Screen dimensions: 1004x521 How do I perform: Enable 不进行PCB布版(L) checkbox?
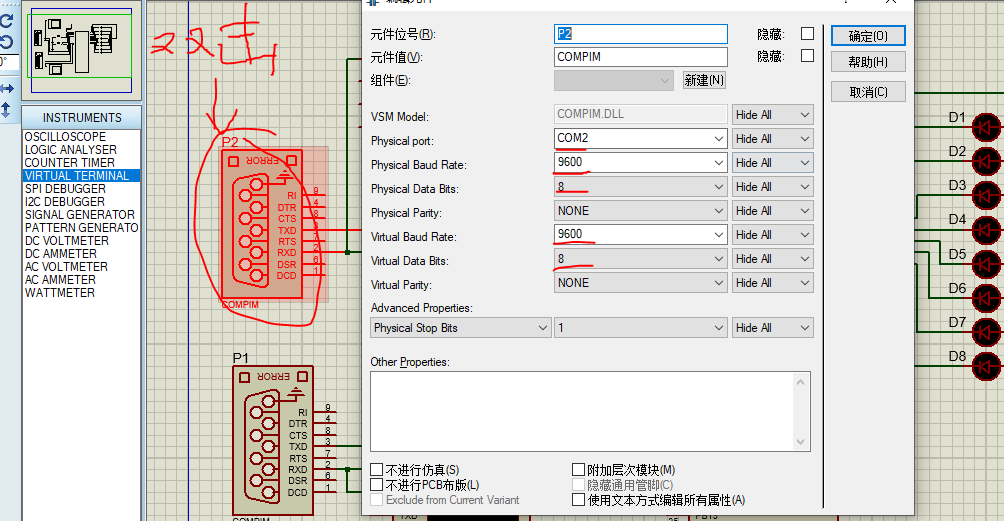click(376, 485)
